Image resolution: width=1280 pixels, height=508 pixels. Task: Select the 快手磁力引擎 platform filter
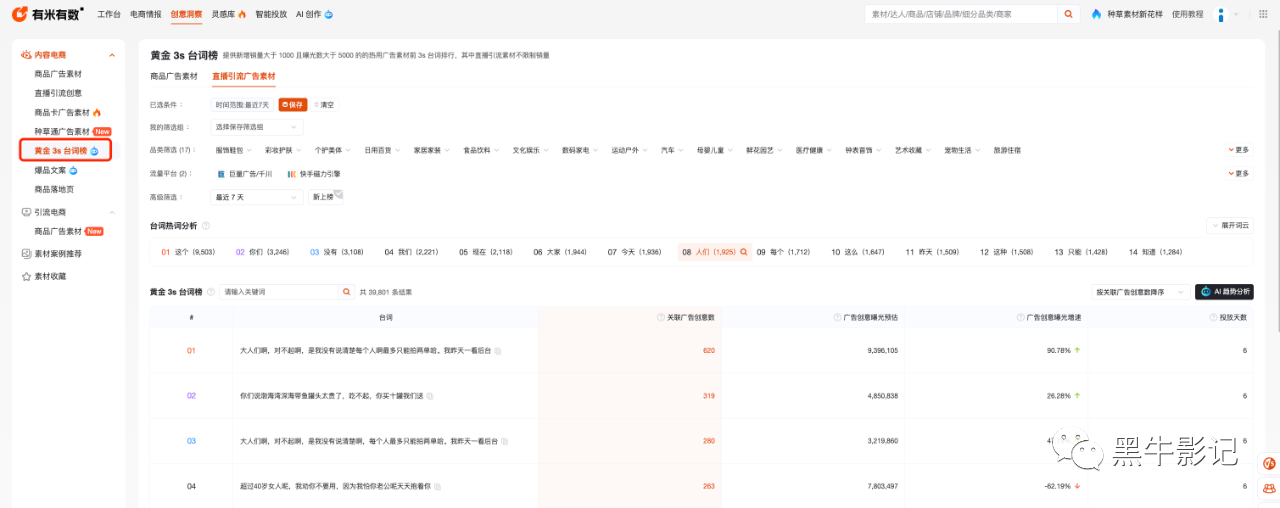point(313,174)
